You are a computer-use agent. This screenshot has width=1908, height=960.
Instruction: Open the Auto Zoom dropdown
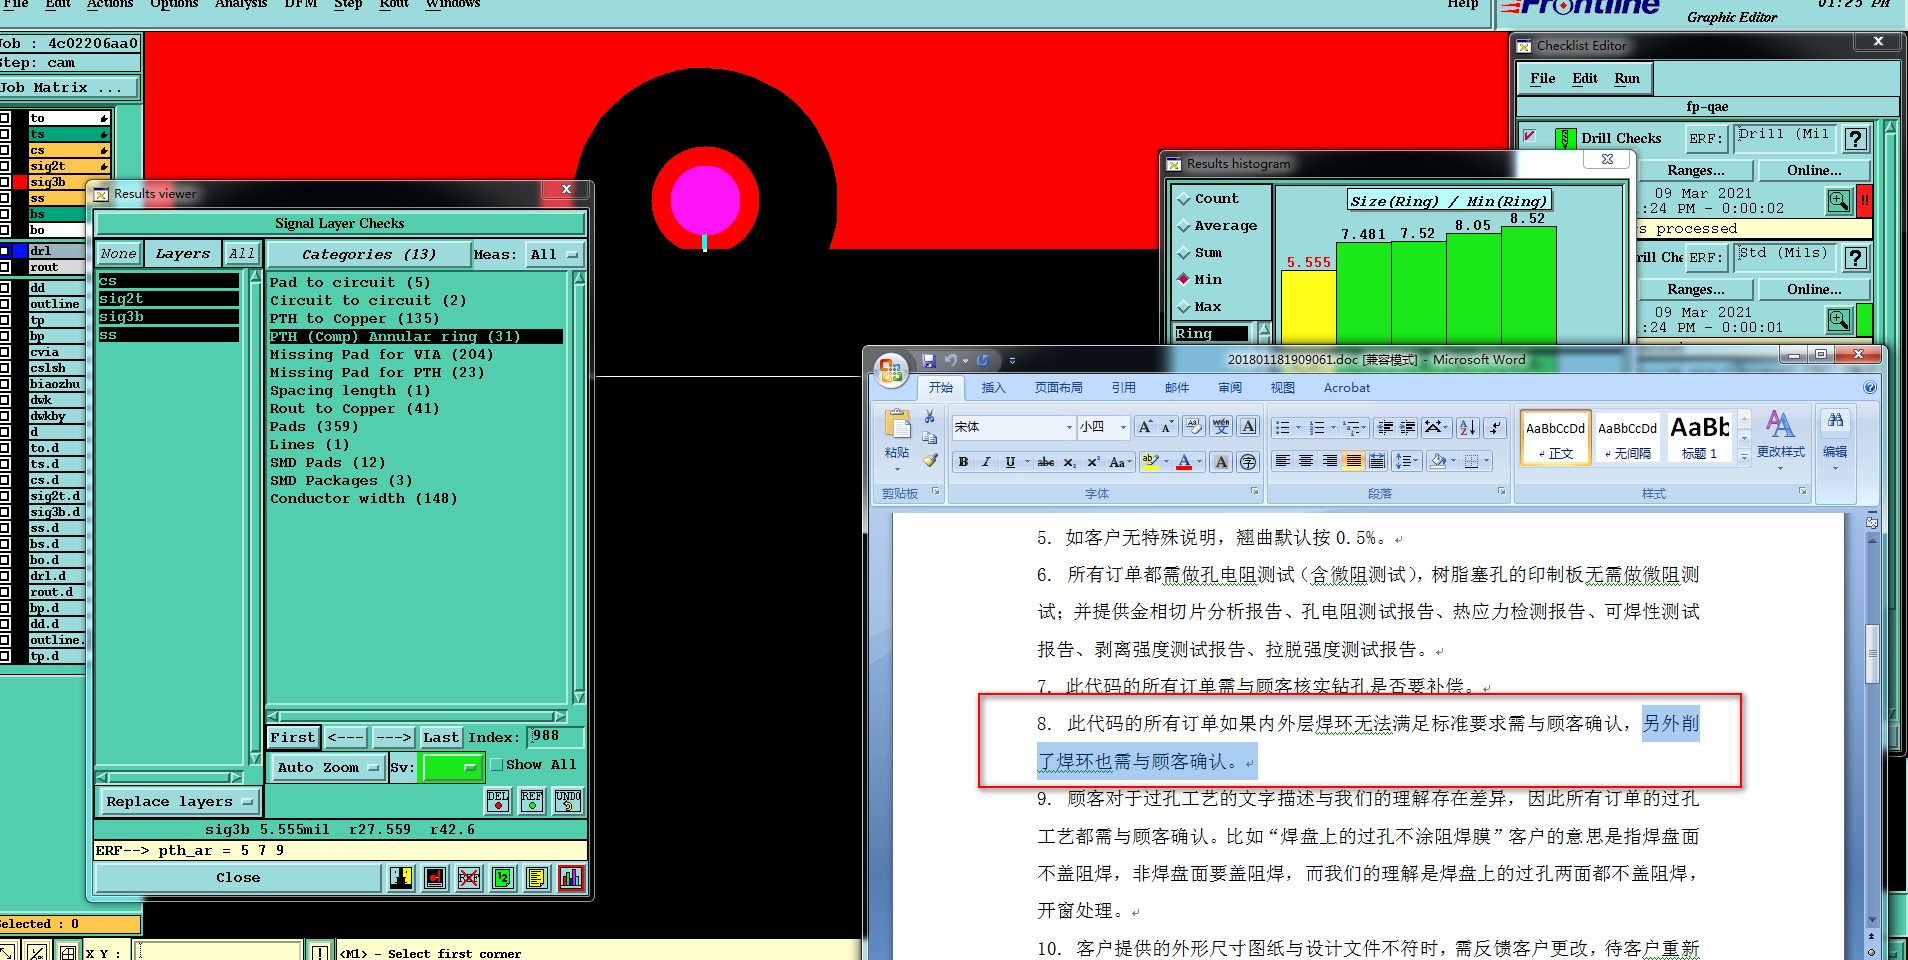328,767
